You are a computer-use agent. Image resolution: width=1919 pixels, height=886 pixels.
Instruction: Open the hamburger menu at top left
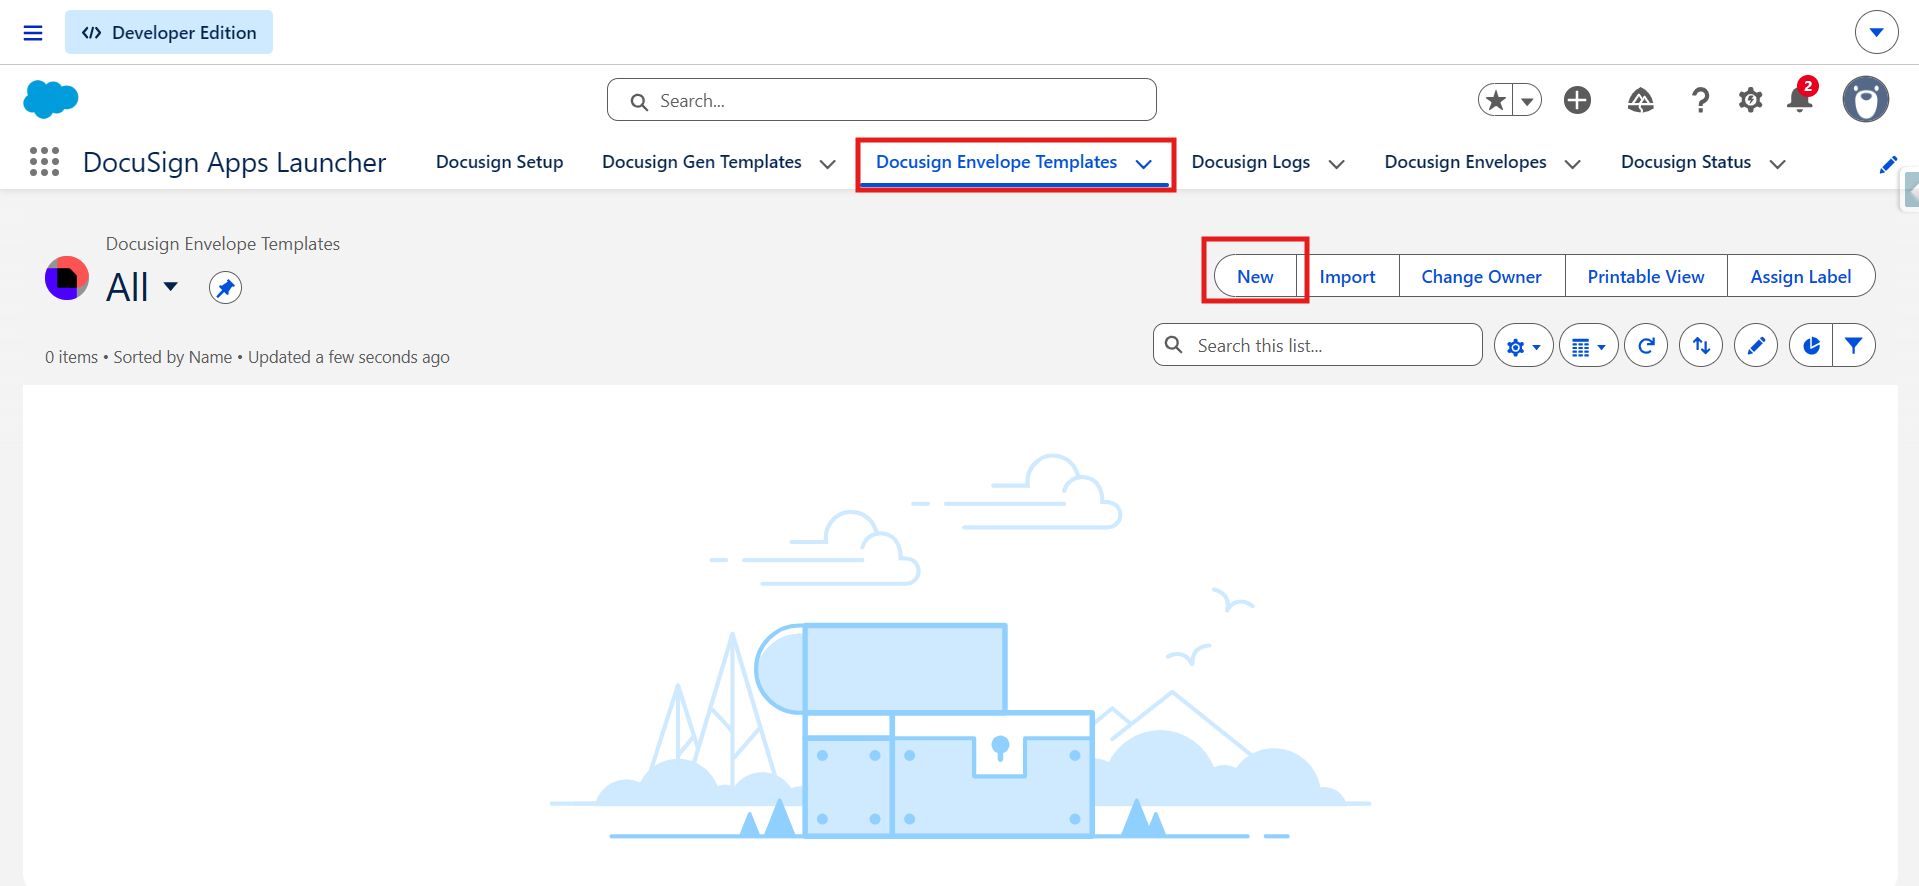click(33, 33)
